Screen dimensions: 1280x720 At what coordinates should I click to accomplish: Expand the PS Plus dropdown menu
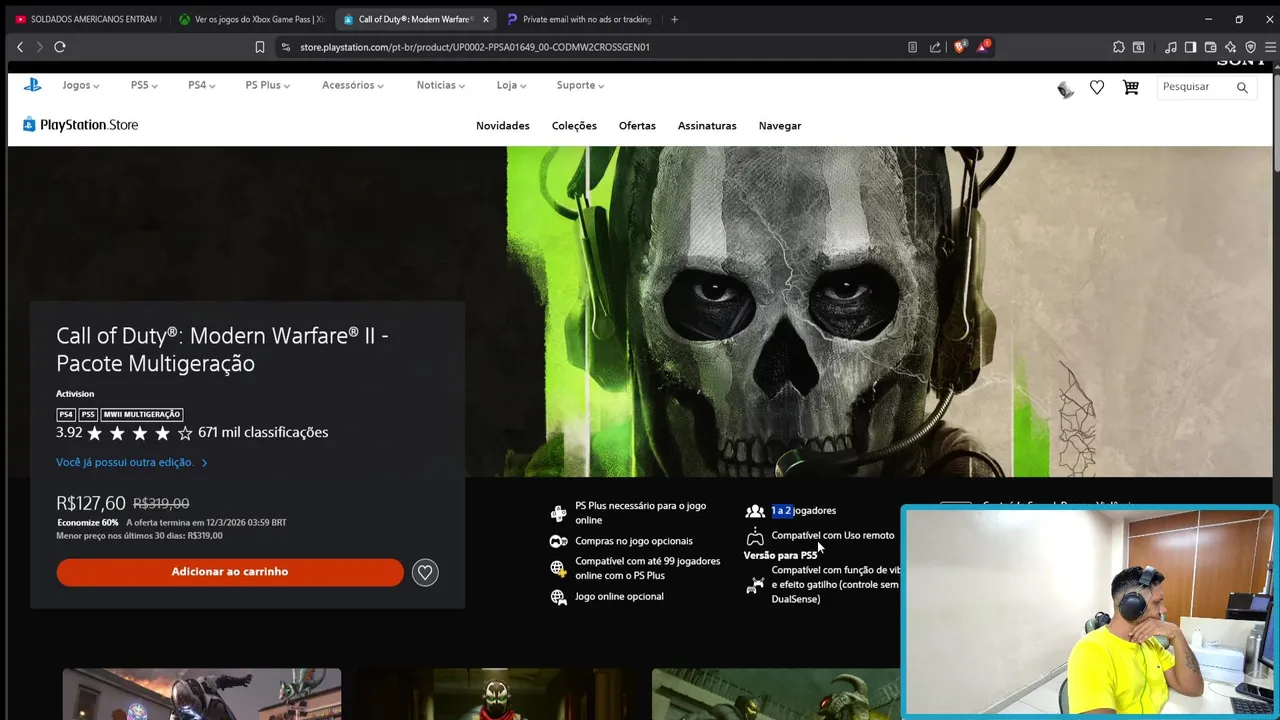pyautogui.click(x=268, y=85)
